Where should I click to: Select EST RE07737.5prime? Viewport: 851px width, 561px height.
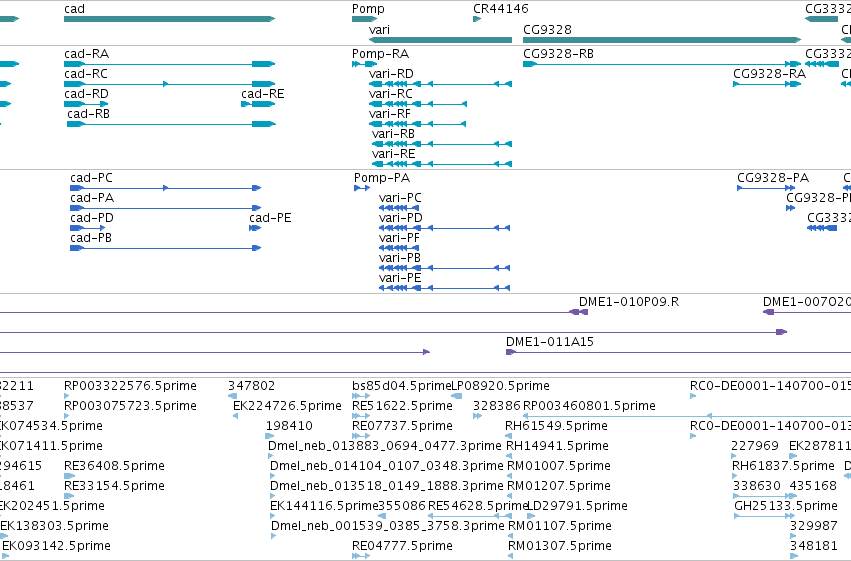[x=360, y=436]
